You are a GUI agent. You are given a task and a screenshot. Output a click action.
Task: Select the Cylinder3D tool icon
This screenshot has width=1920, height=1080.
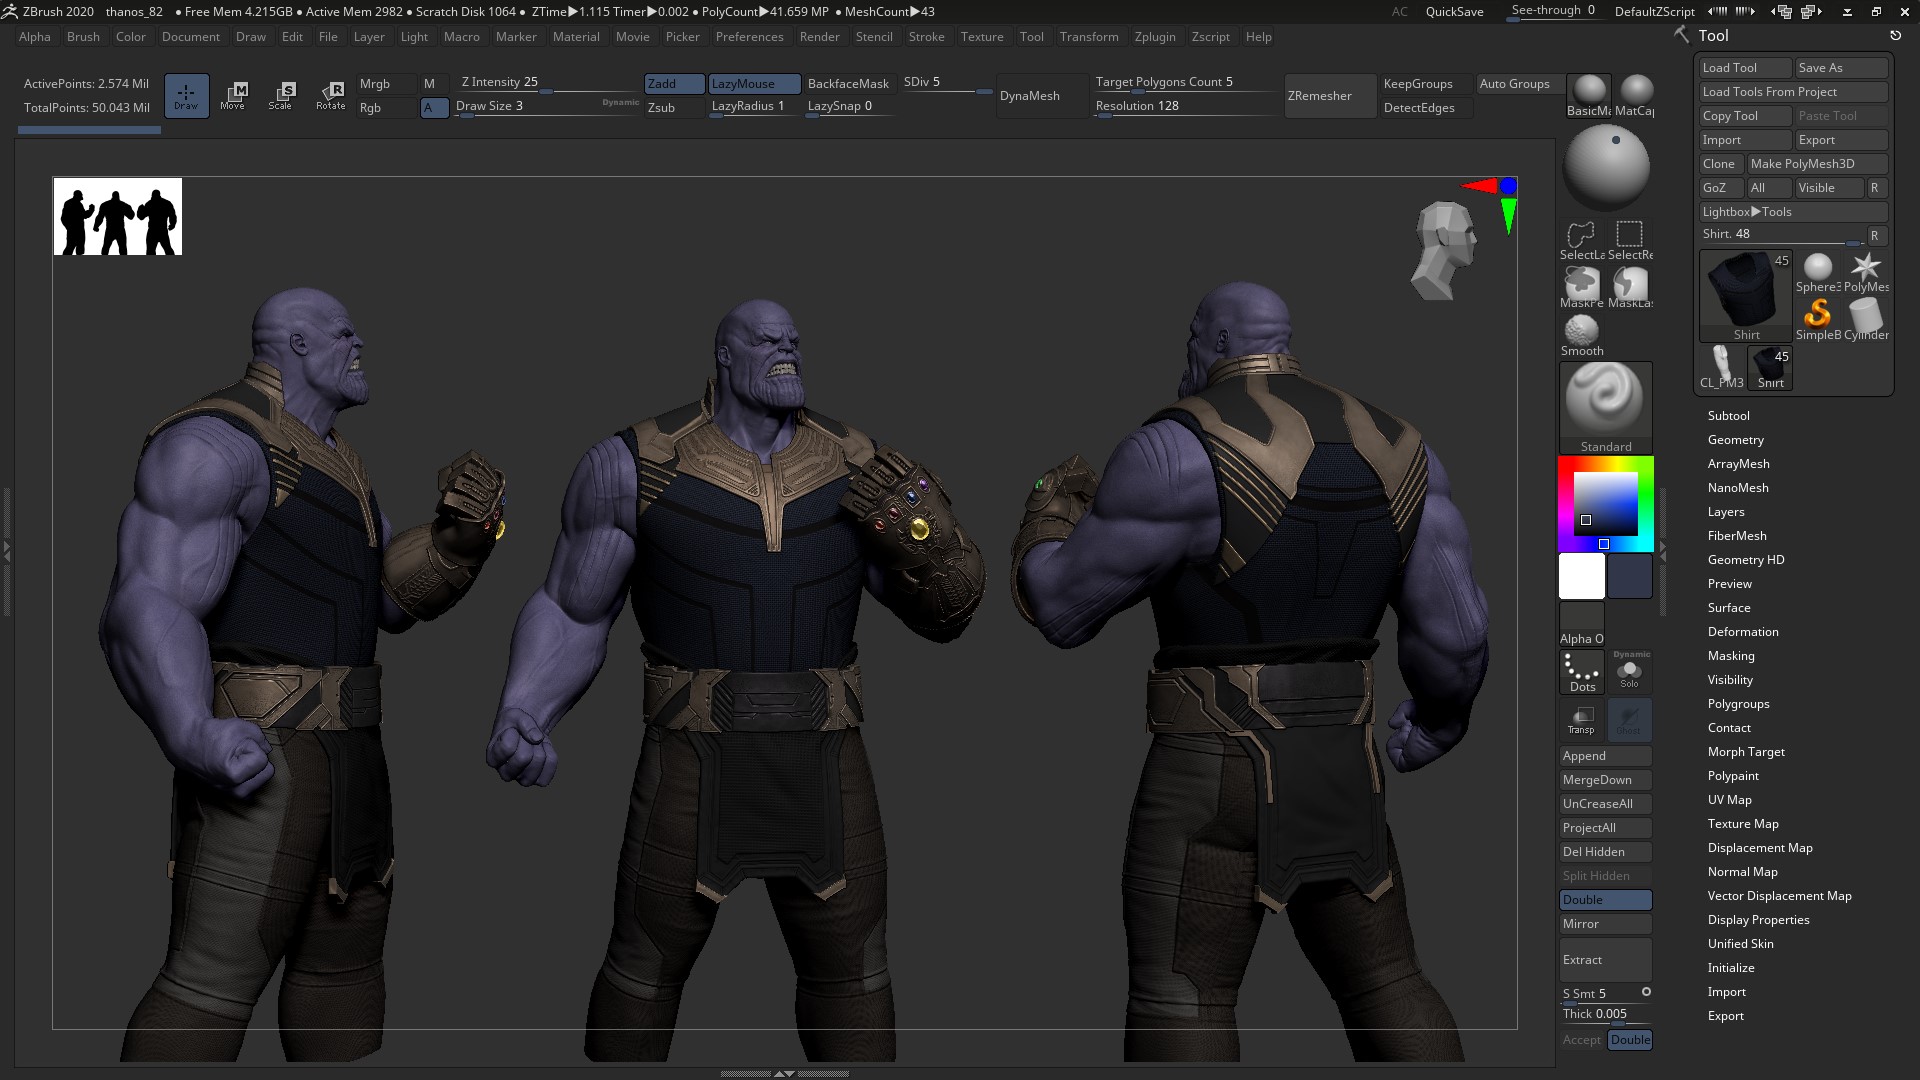[1866, 320]
